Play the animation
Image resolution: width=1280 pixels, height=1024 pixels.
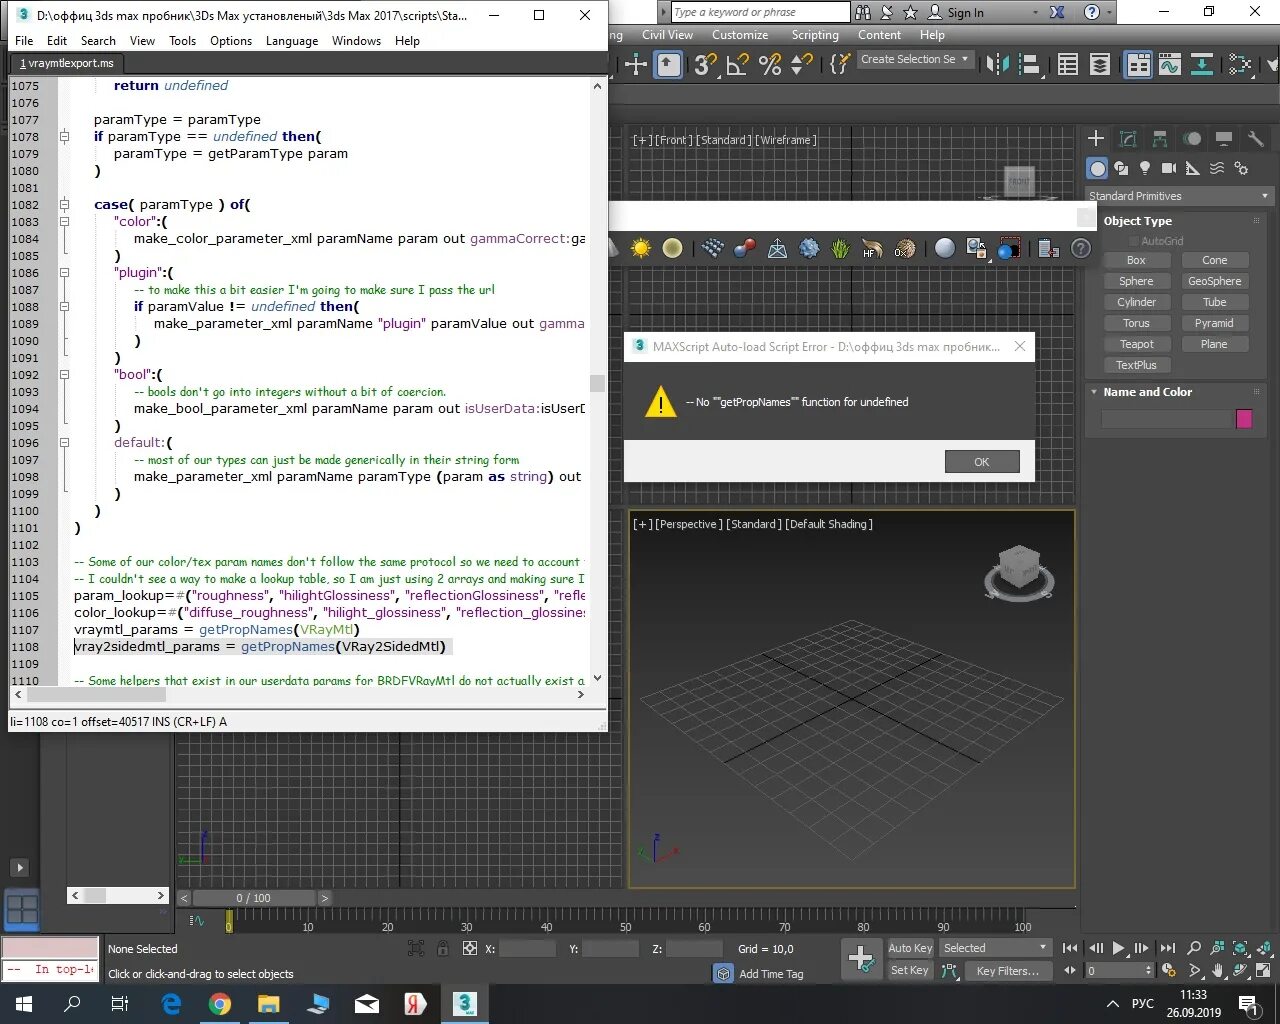pos(1118,948)
